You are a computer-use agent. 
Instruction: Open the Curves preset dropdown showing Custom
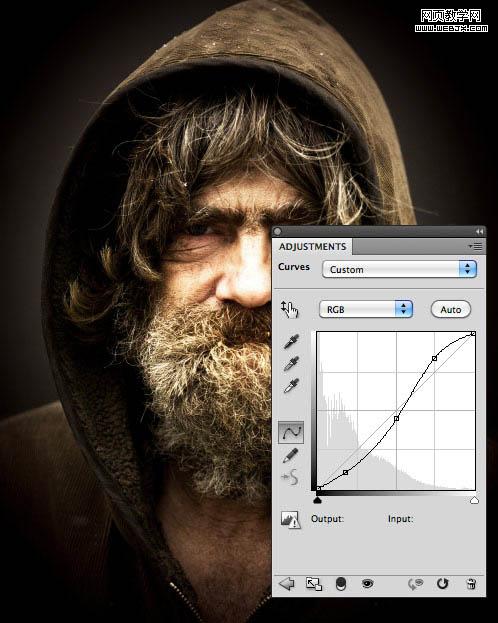[x=399, y=269]
